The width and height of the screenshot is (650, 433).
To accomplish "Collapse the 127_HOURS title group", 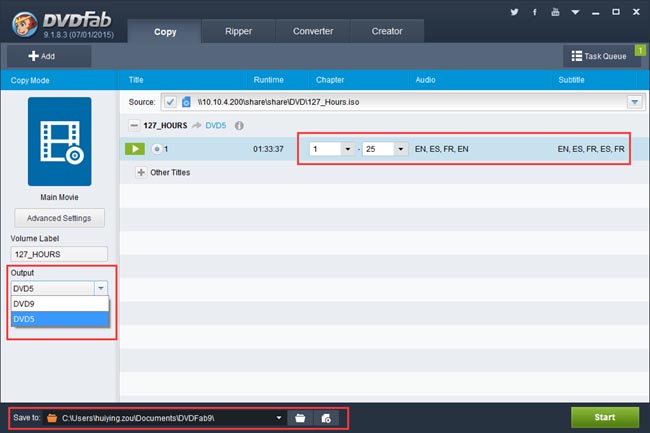I will (134, 125).
